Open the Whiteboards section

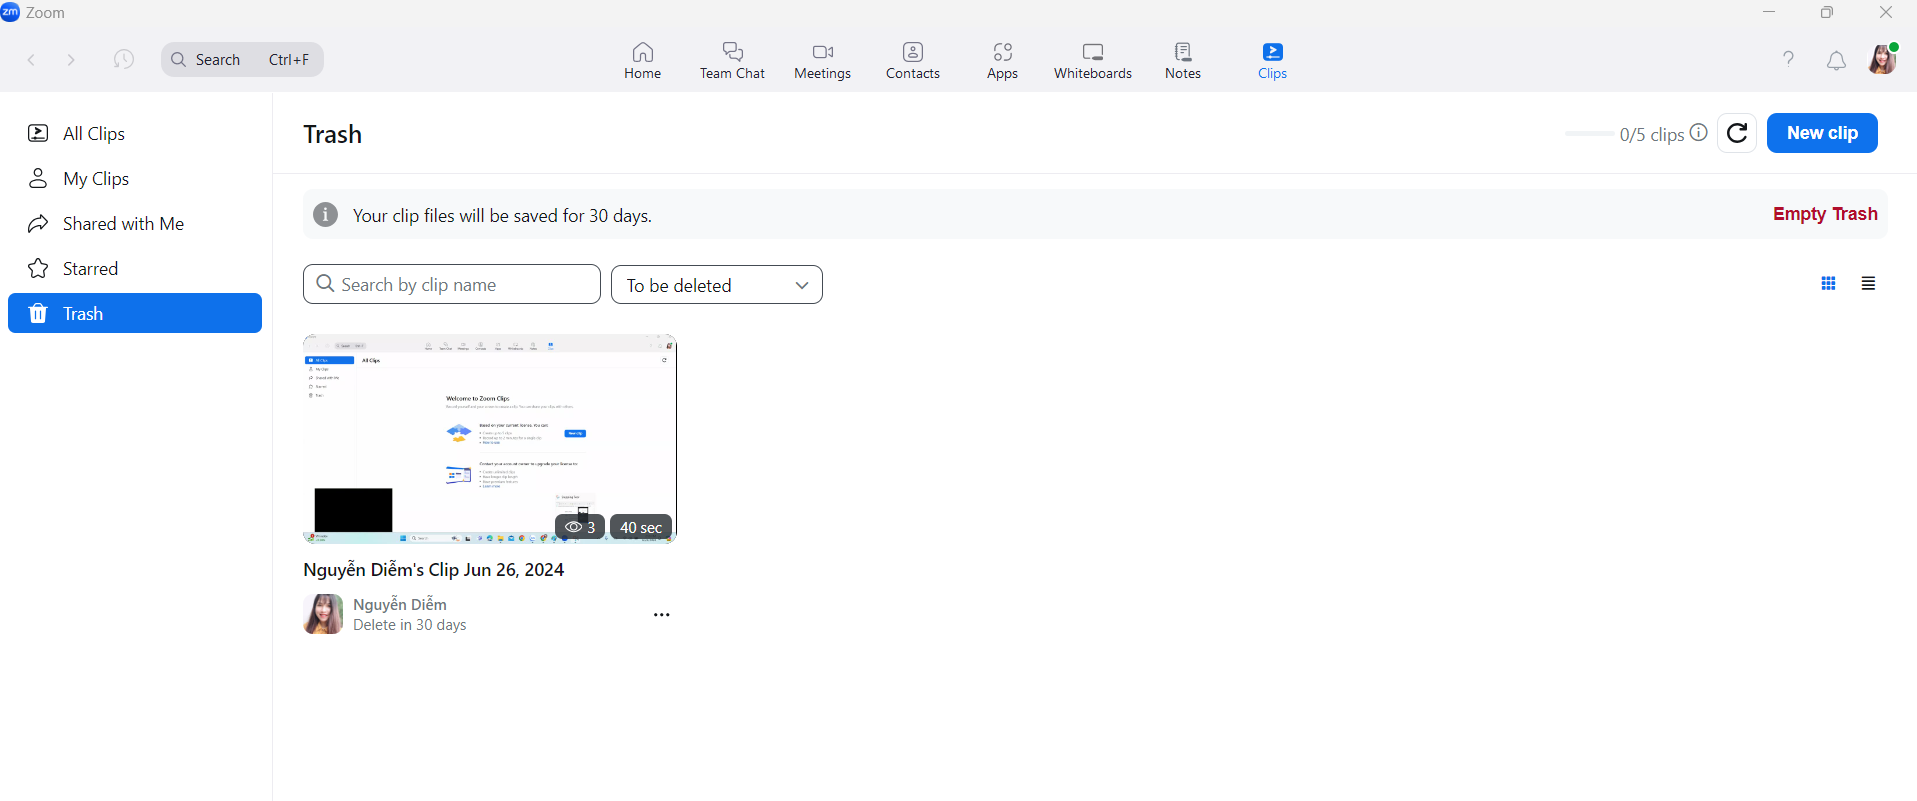1092,60
